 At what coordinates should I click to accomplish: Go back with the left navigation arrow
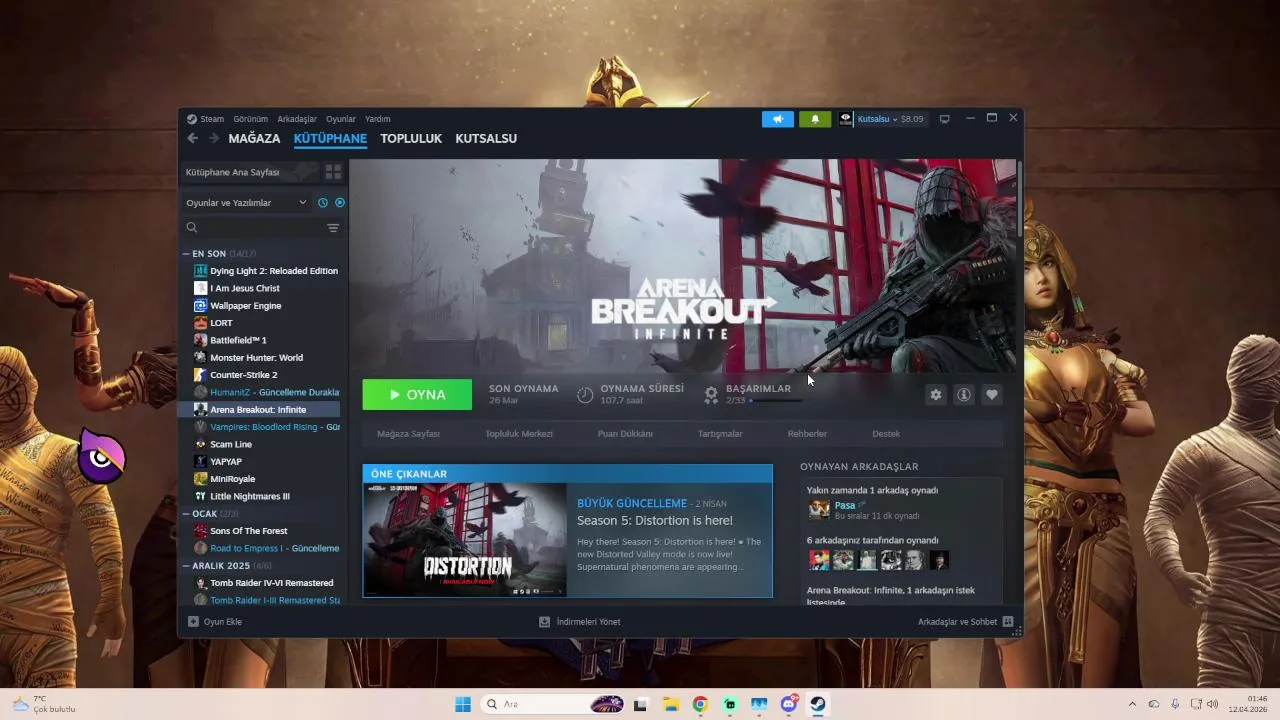tap(193, 138)
